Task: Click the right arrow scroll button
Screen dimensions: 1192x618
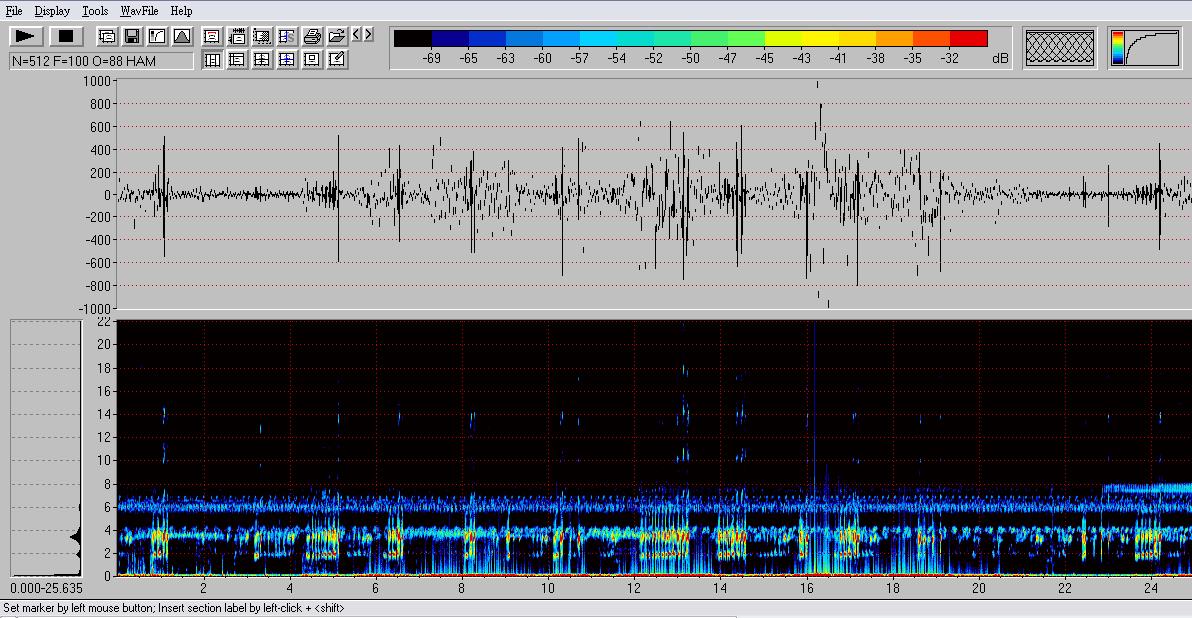Action: tap(368, 35)
